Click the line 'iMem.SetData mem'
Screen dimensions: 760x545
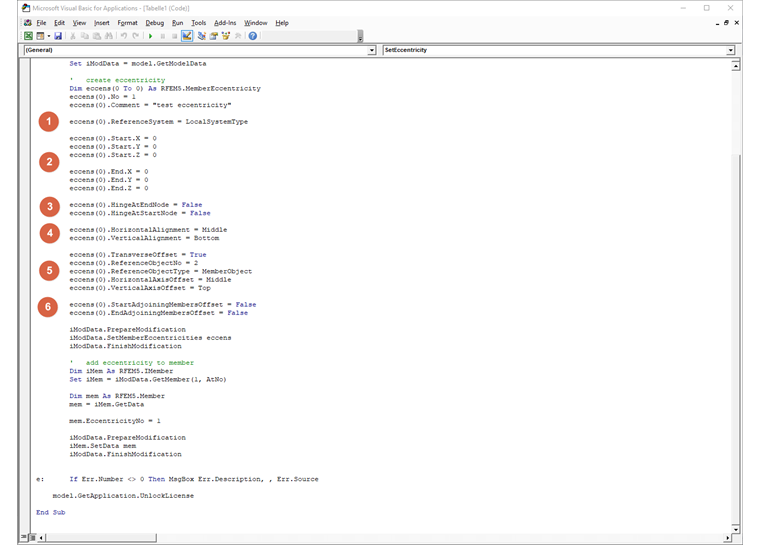click(x=103, y=446)
